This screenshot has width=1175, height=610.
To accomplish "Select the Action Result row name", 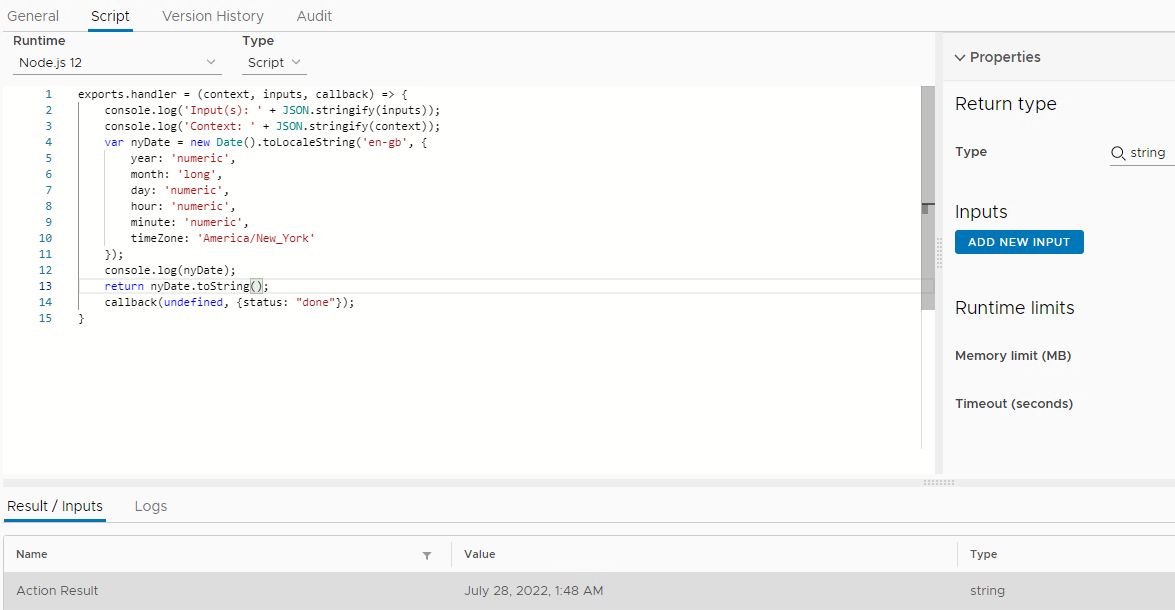I will click(x=57, y=591).
